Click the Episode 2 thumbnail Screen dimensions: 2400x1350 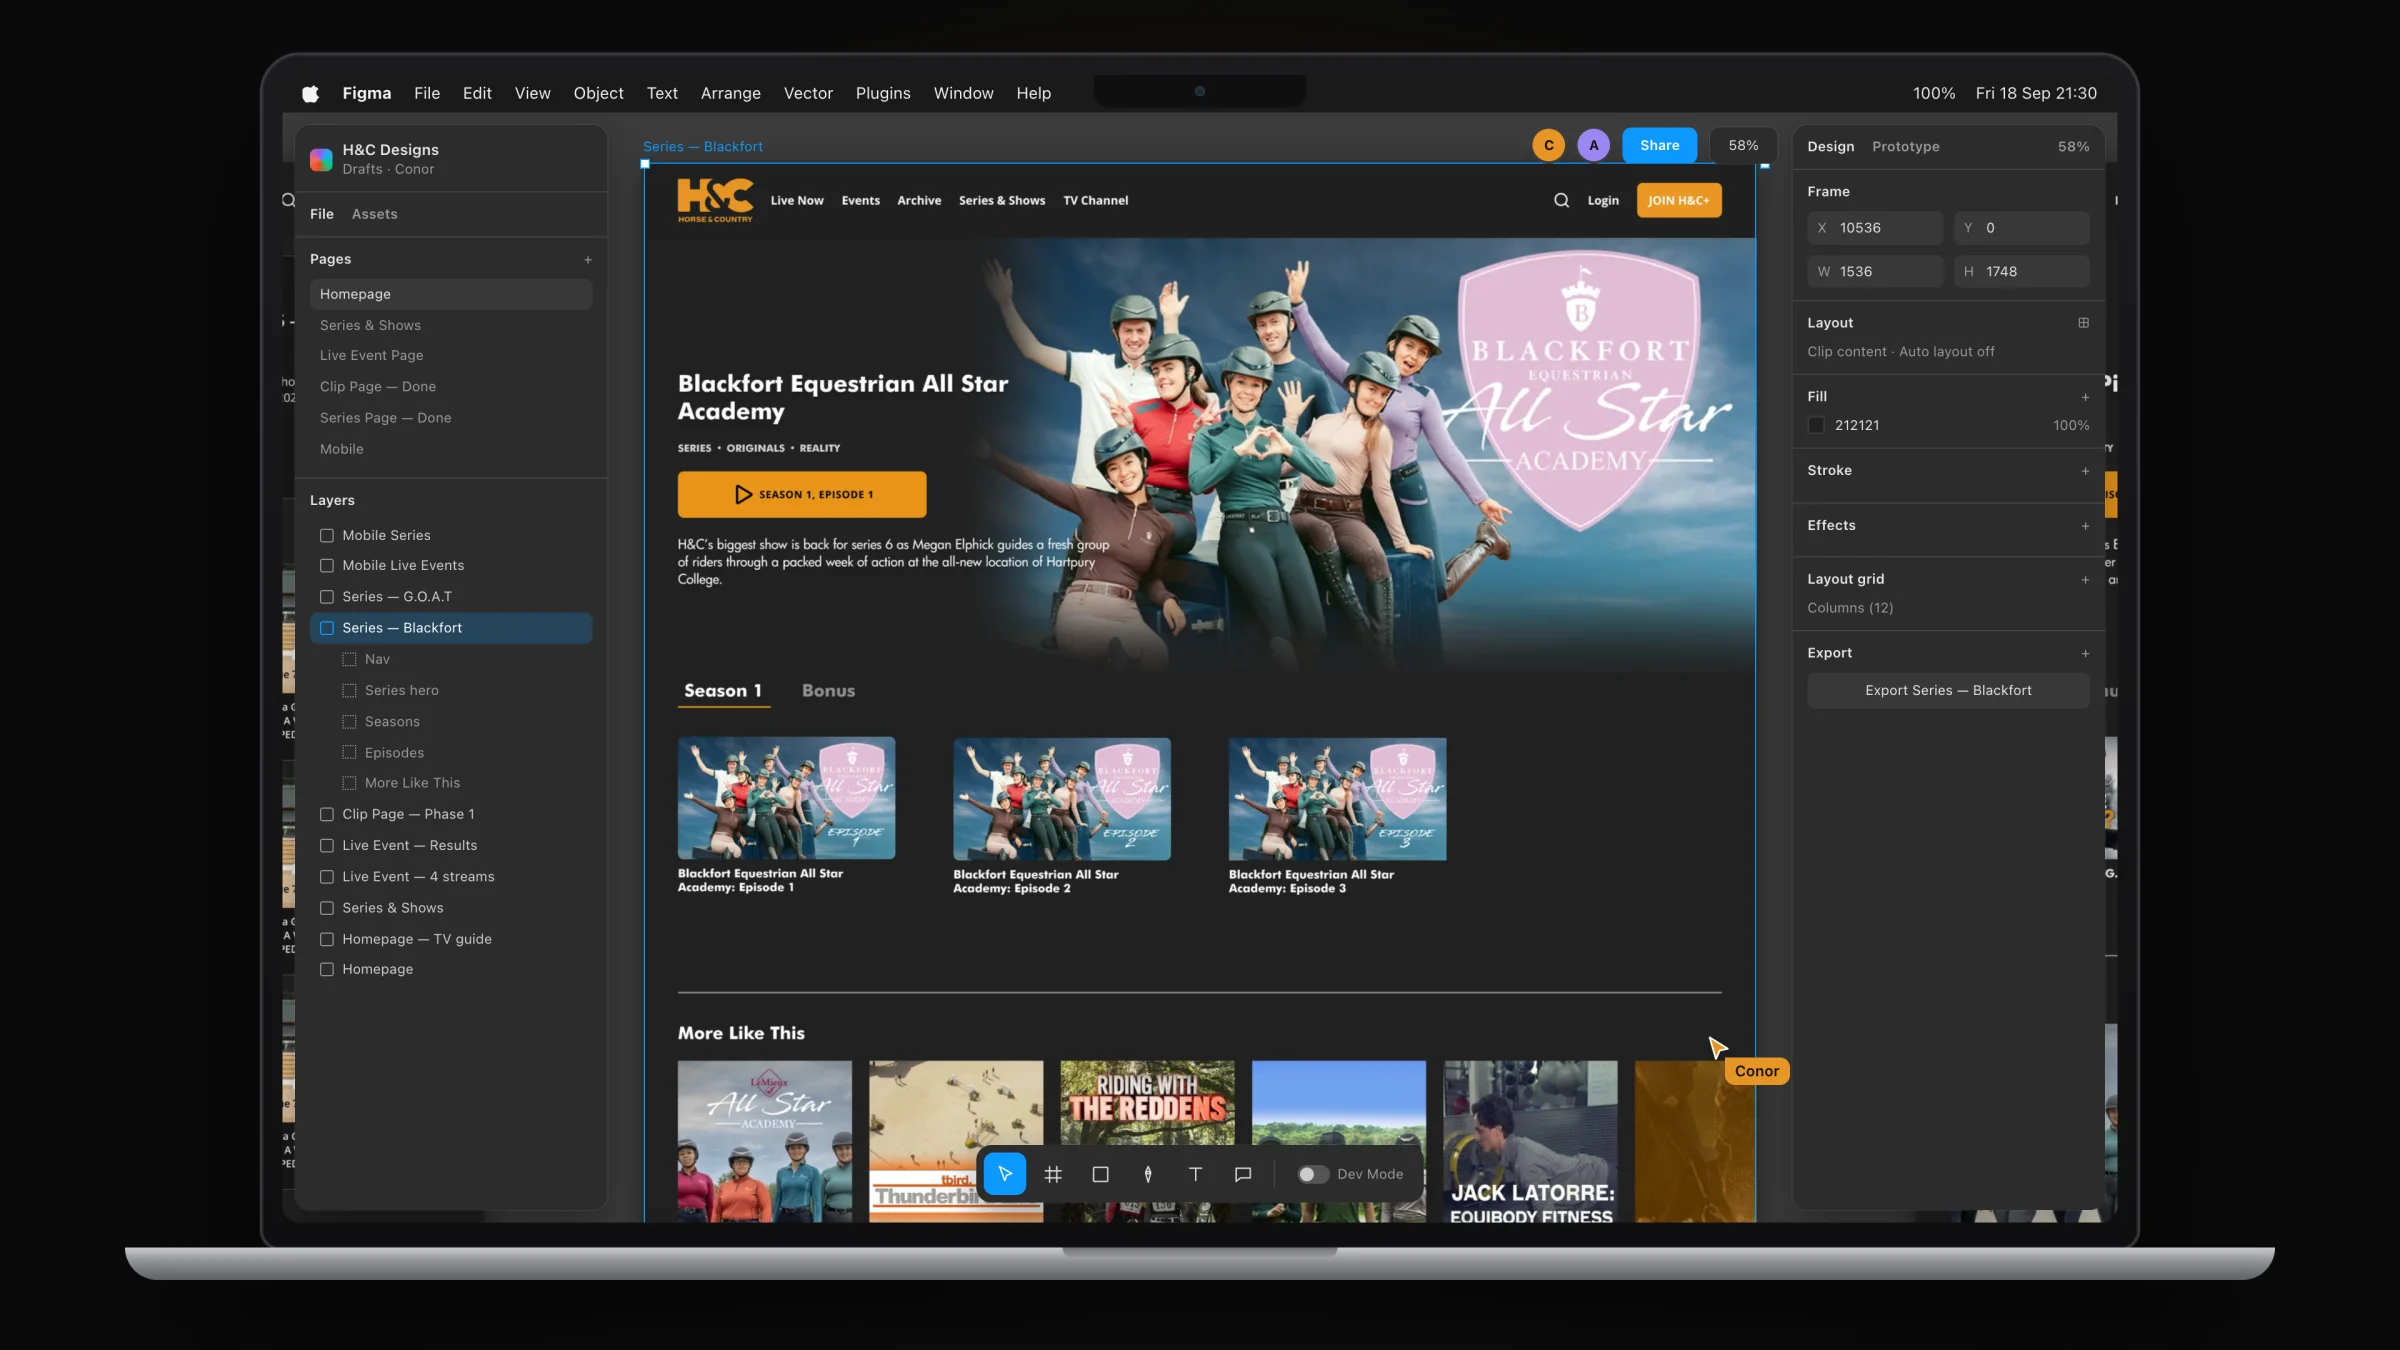(1061, 798)
